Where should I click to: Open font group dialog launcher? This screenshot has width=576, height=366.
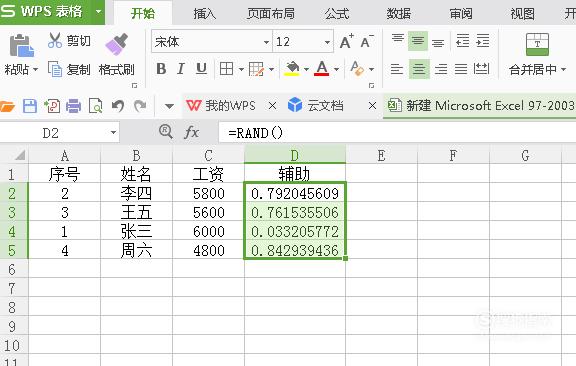click(x=371, y=86)
